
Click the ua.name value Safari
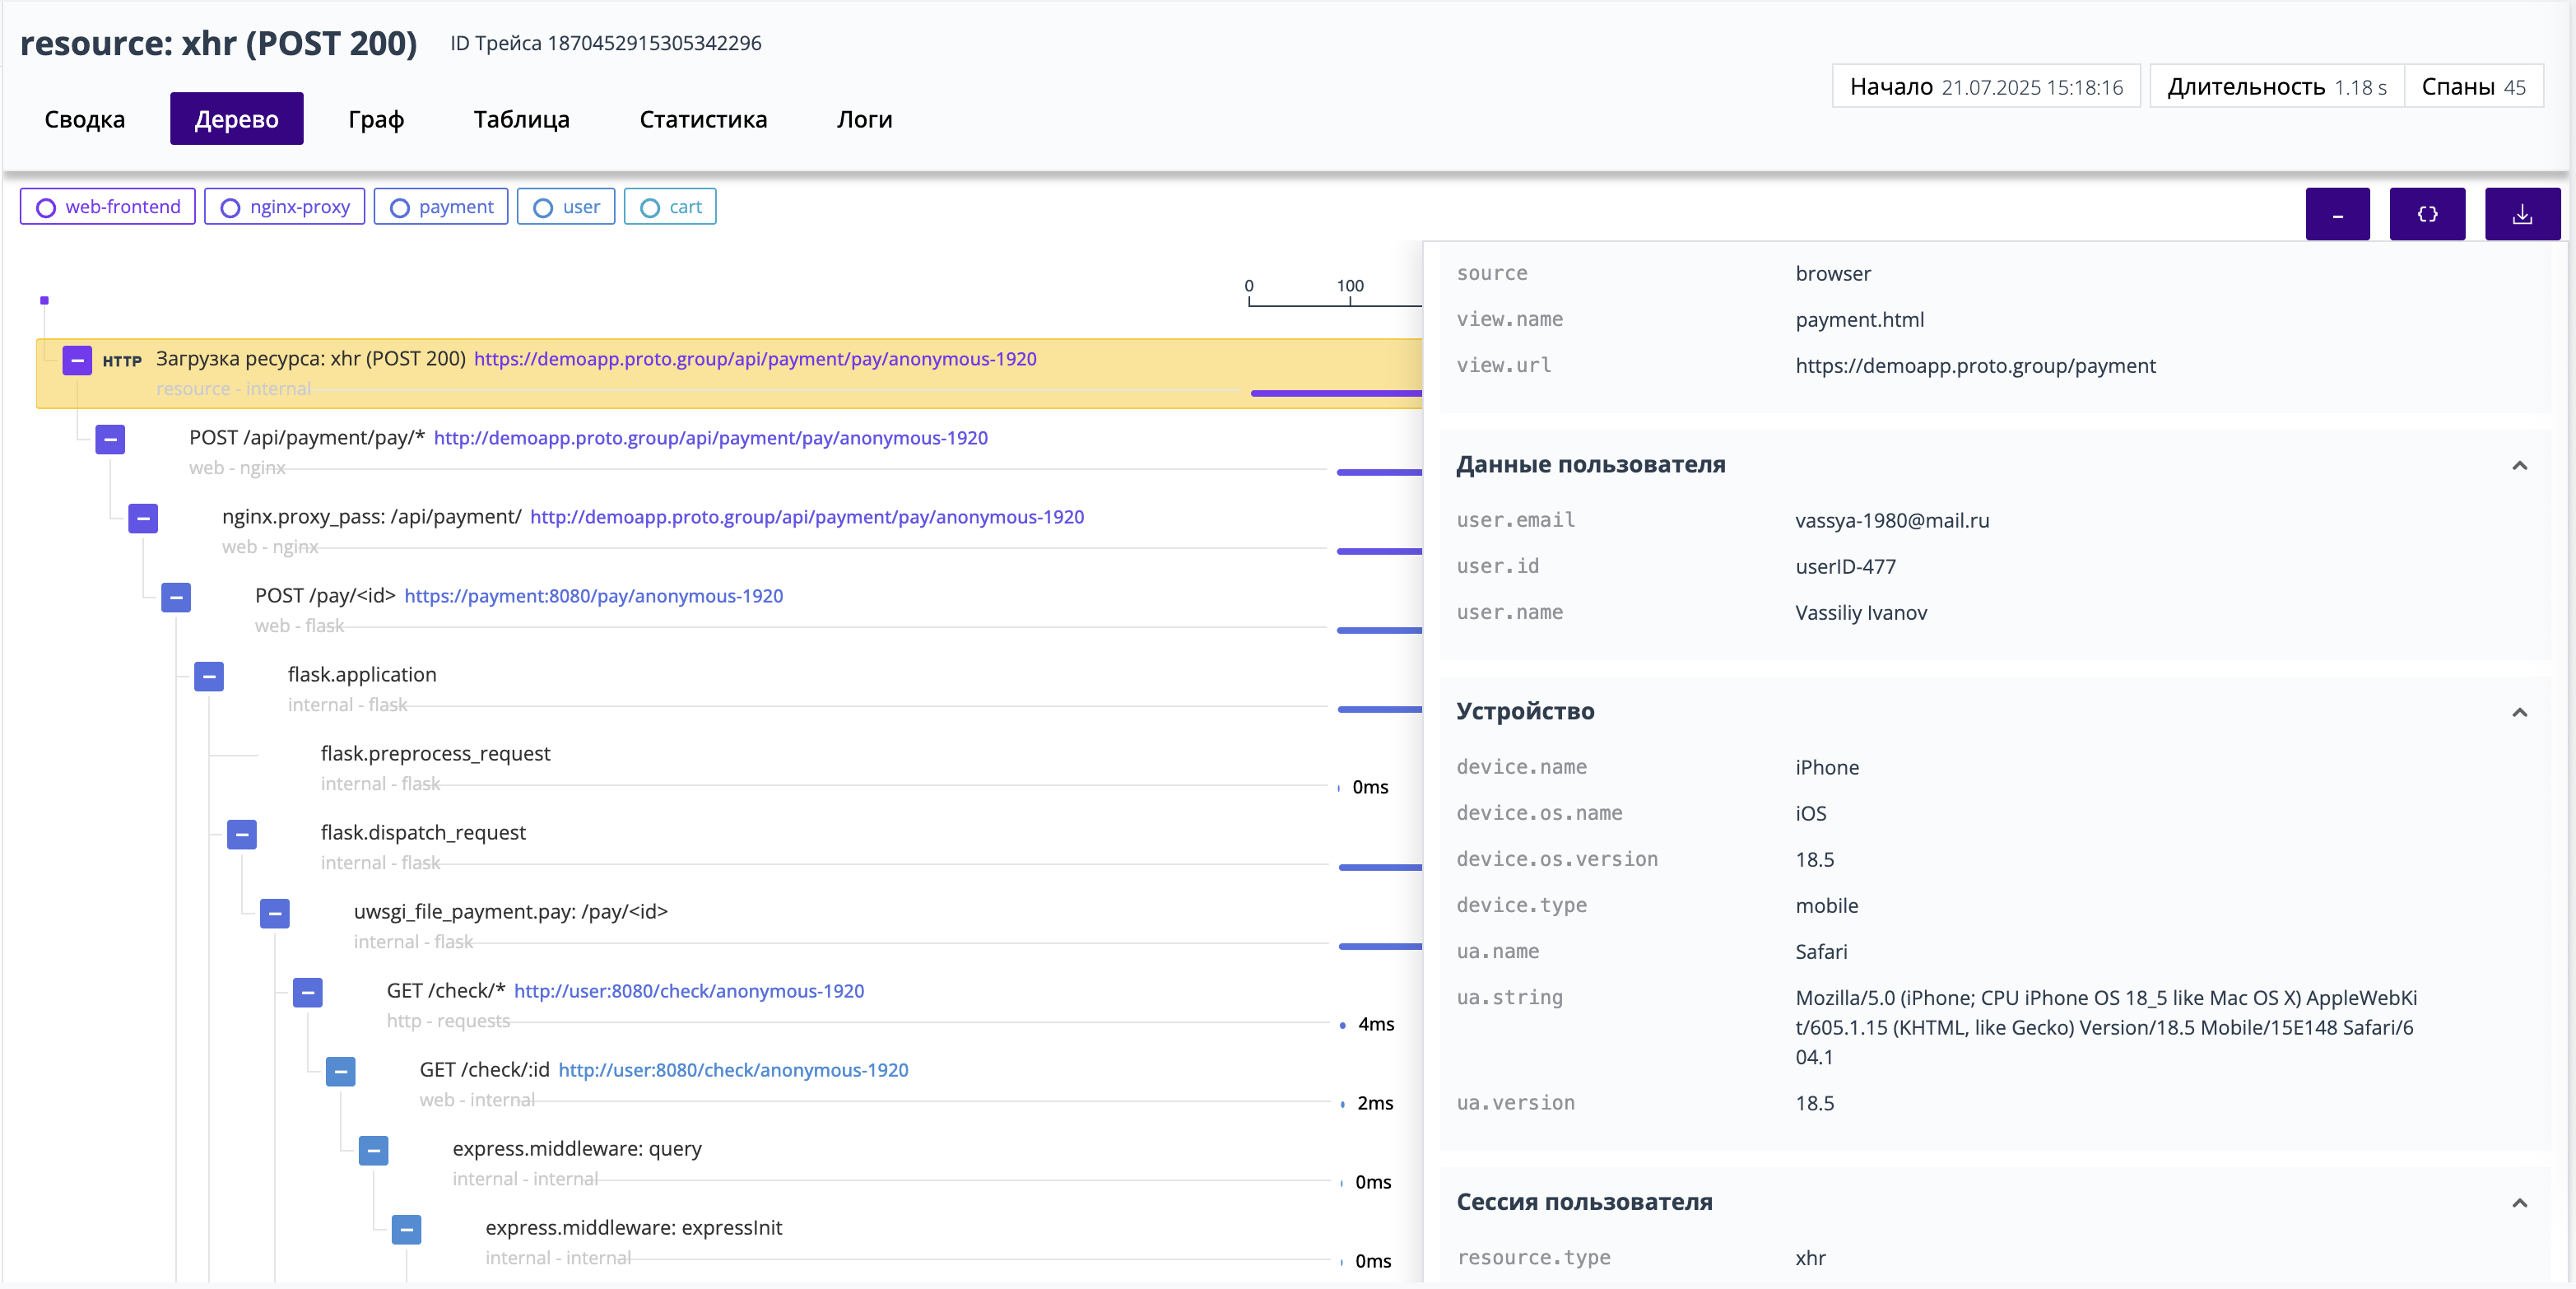pos(1821,951)
